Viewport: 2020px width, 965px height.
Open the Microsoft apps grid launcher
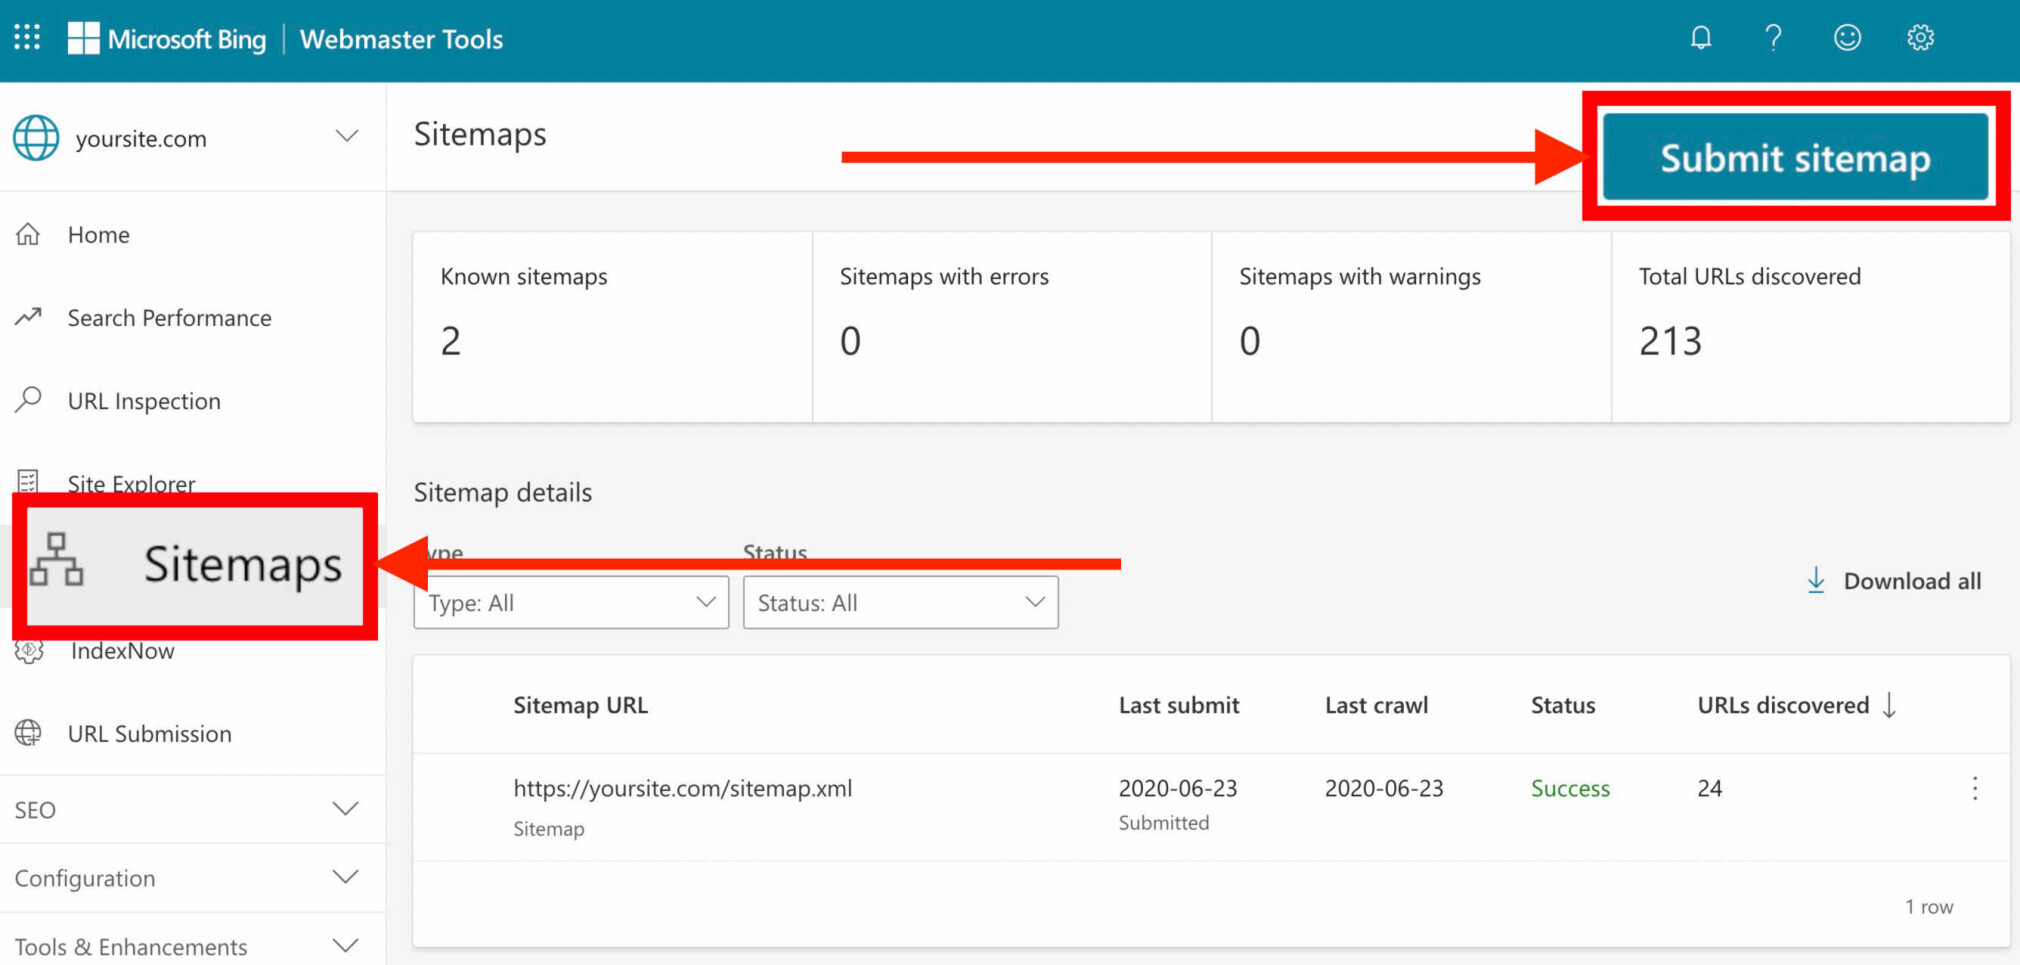pos(26,37)
